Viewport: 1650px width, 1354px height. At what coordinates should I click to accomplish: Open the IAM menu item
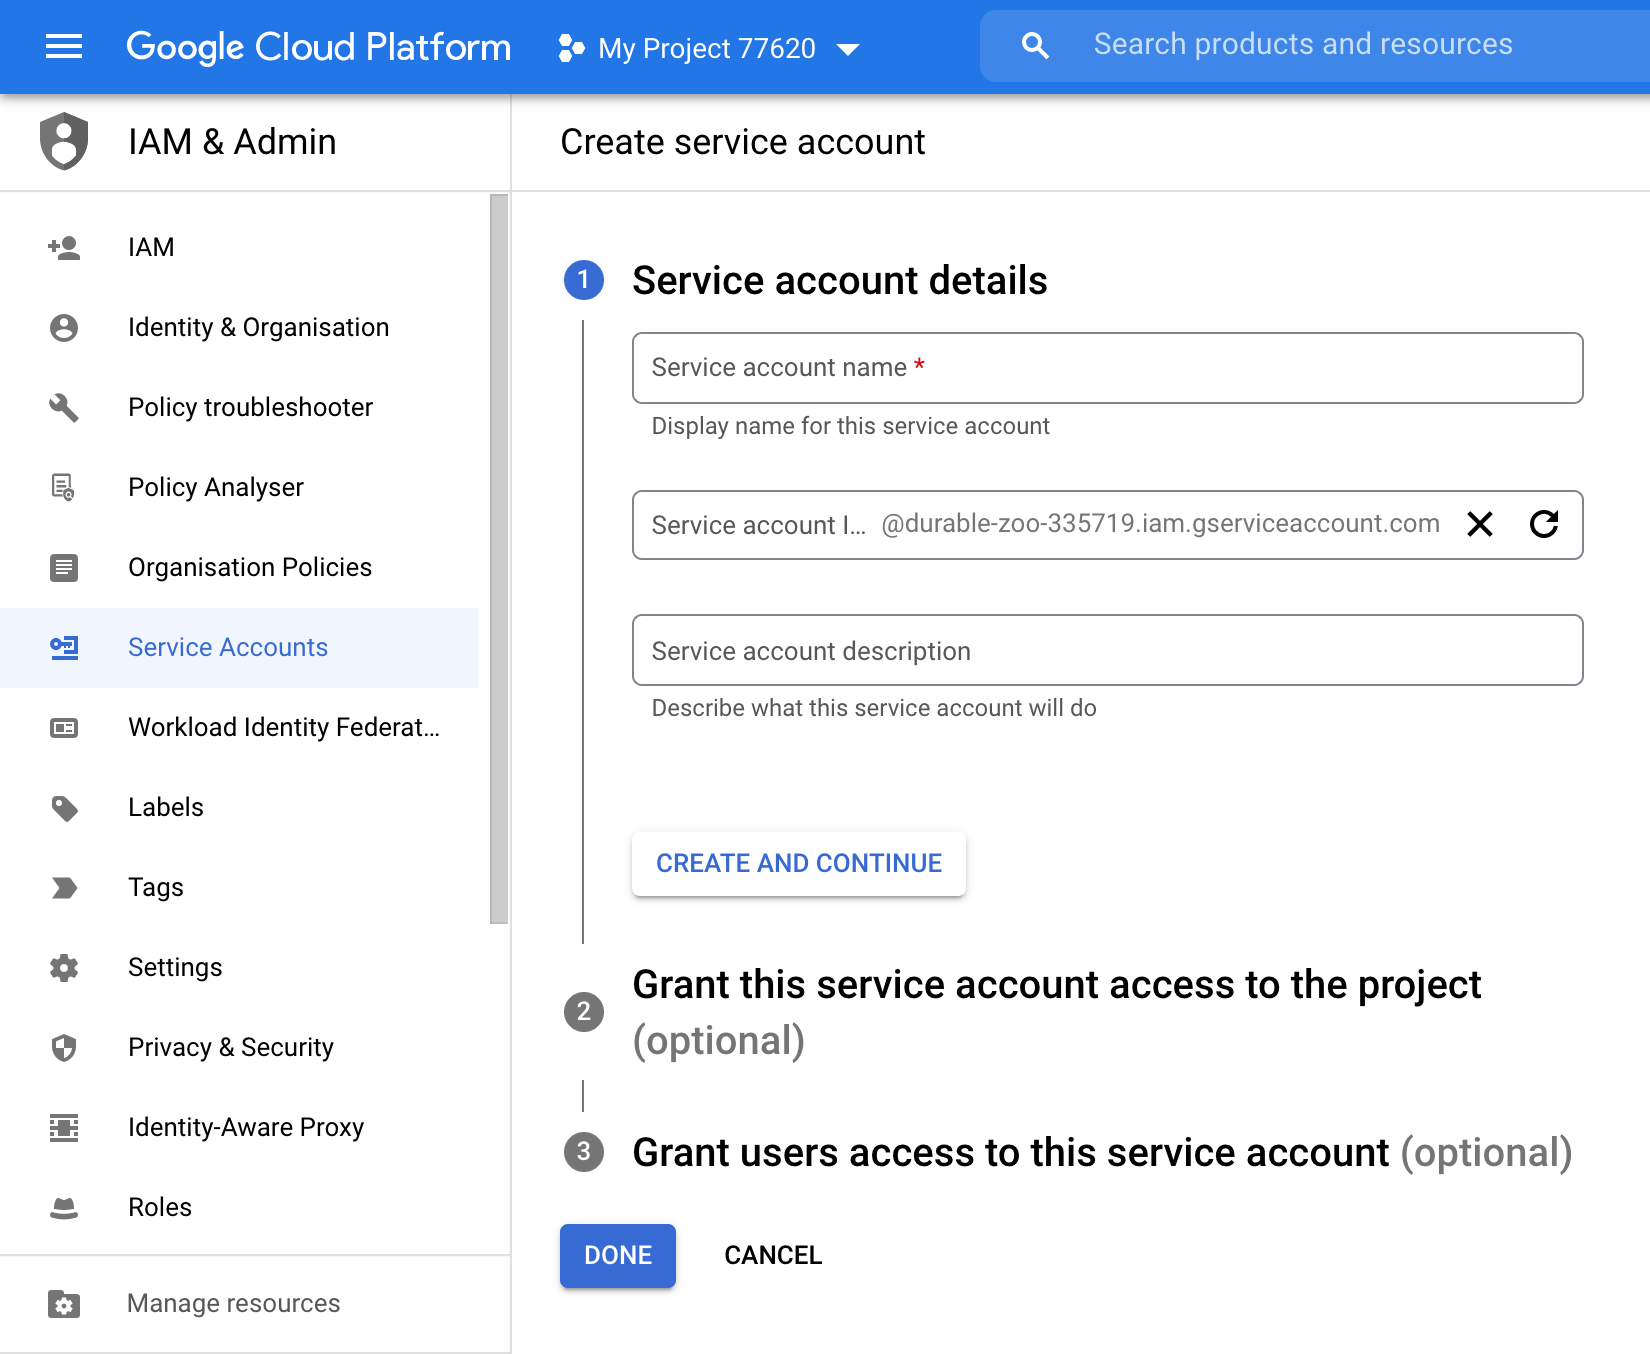click(239, 247)
